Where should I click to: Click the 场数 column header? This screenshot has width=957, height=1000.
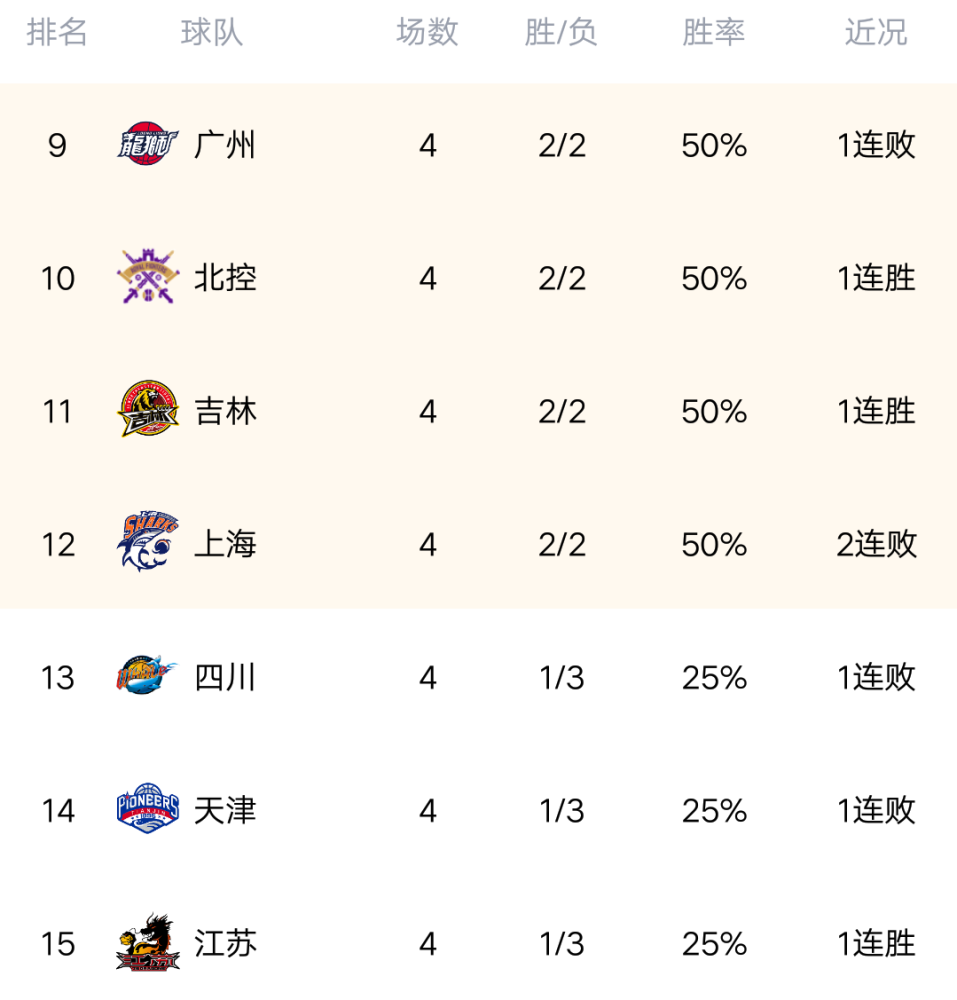427,32
